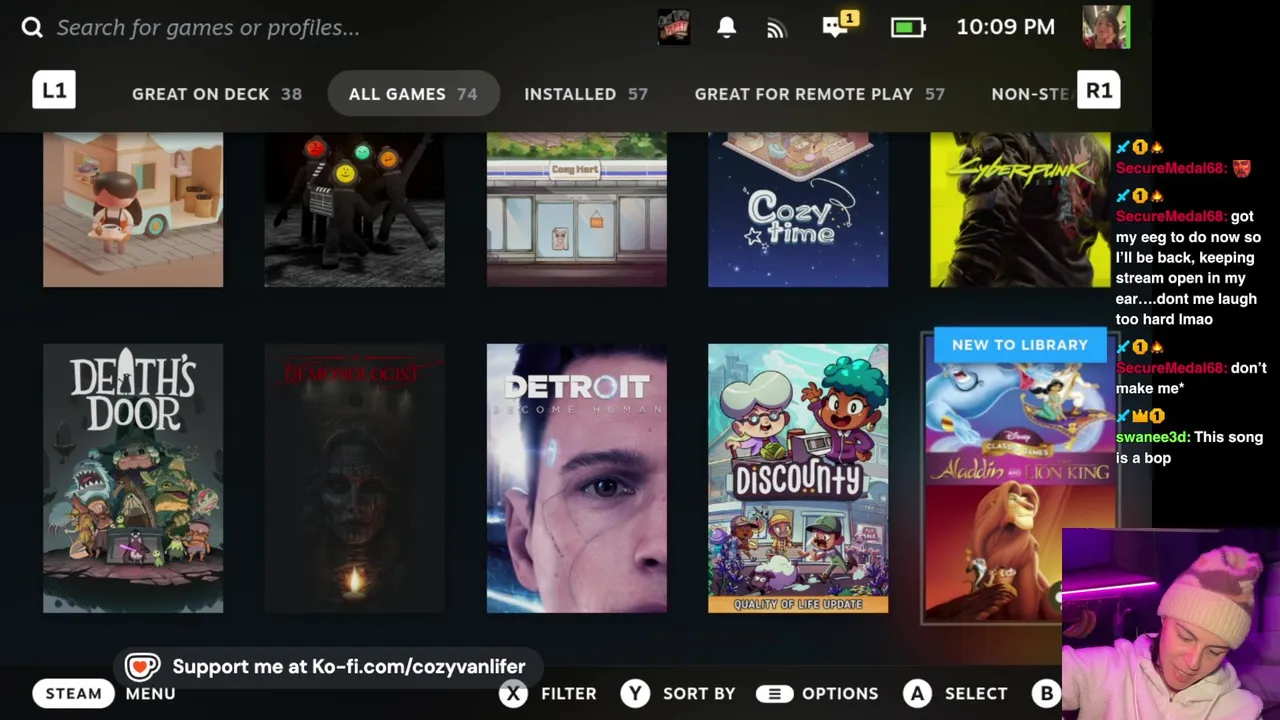Click the Y sort glyph

pos(635,693)
